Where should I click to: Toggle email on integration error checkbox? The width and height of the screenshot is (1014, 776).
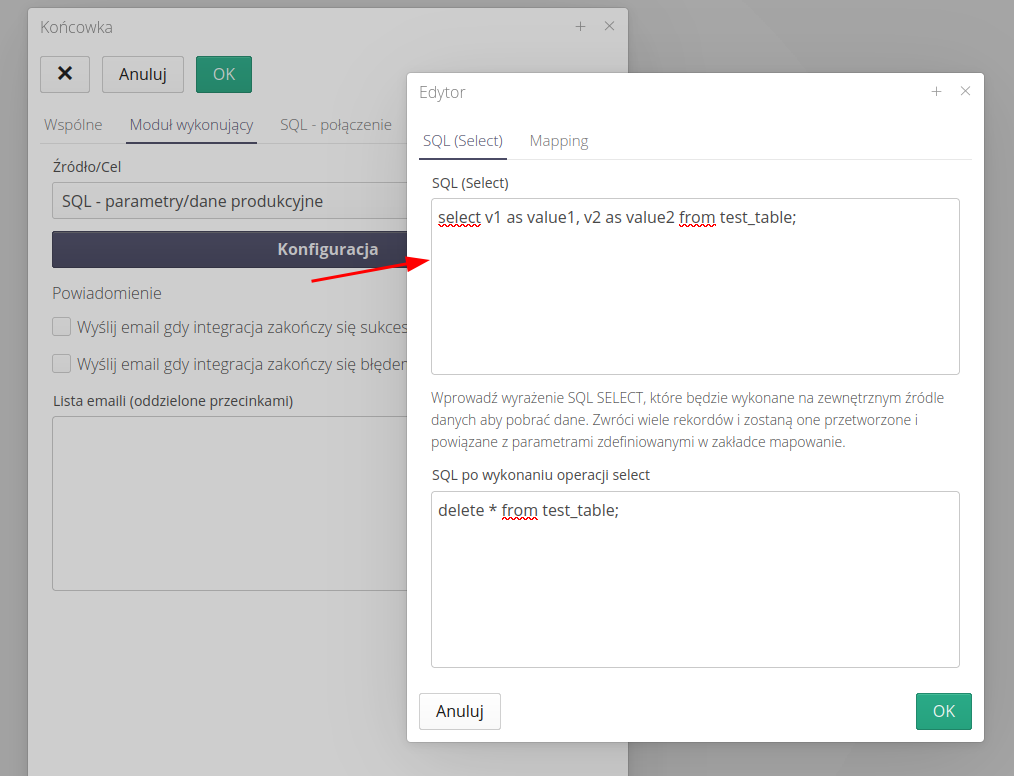62,363
